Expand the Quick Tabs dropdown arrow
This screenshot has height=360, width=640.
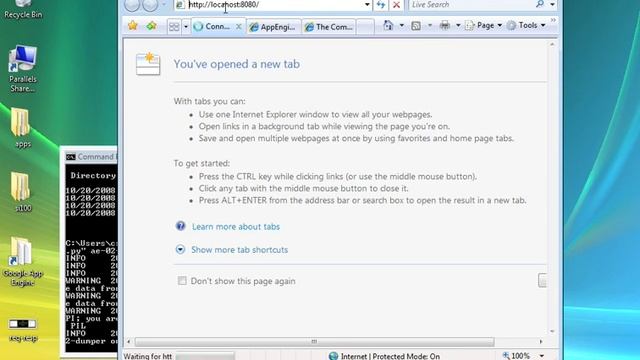tap(185, 27)
